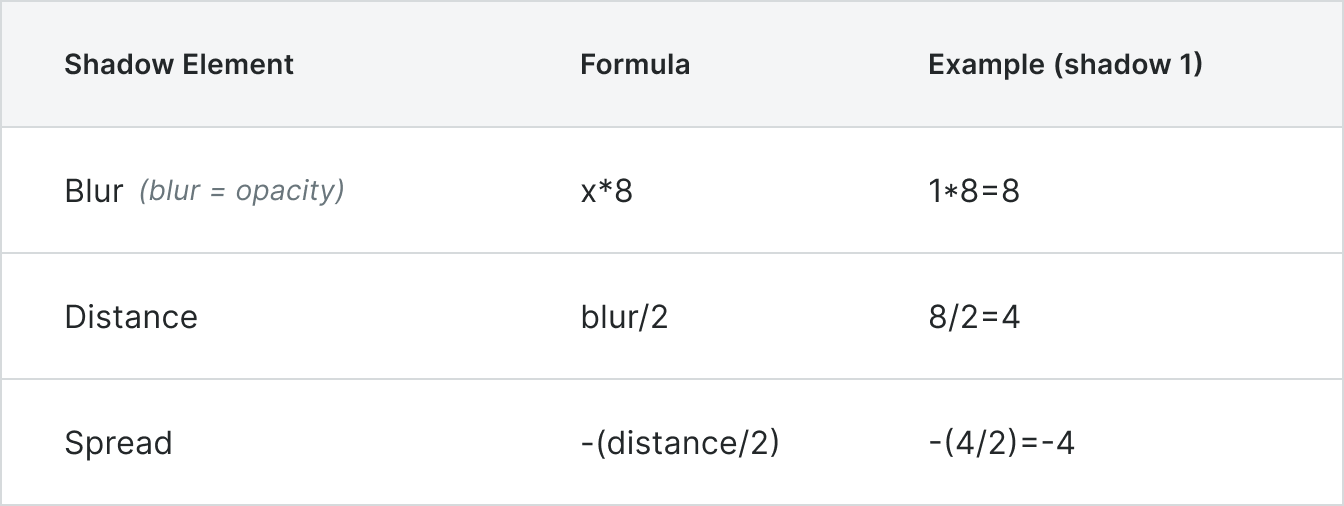The width and height of the screenshot is (1344, 506).
Task: Select the -(distance/2) formula cell
Action: tap(679, 443)
